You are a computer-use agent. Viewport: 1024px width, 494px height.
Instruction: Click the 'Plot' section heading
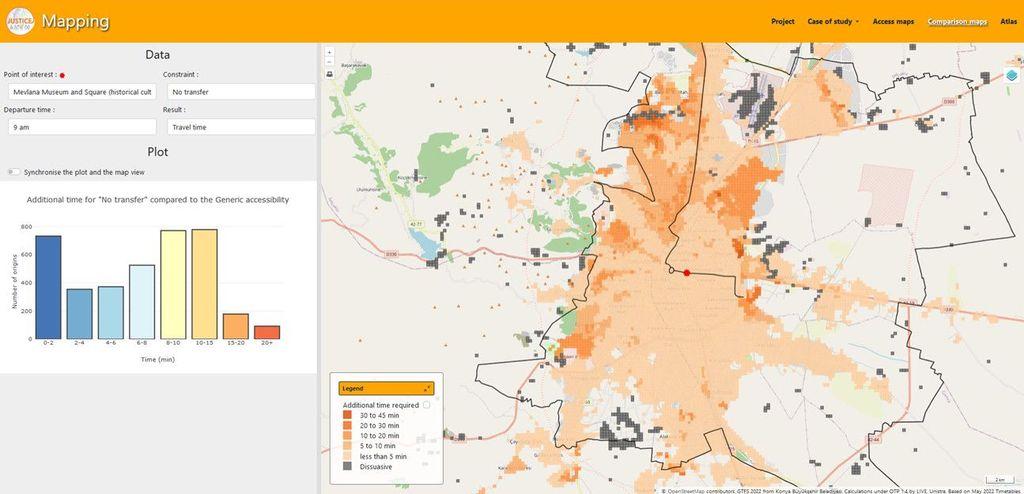click(x=157, y=152)
